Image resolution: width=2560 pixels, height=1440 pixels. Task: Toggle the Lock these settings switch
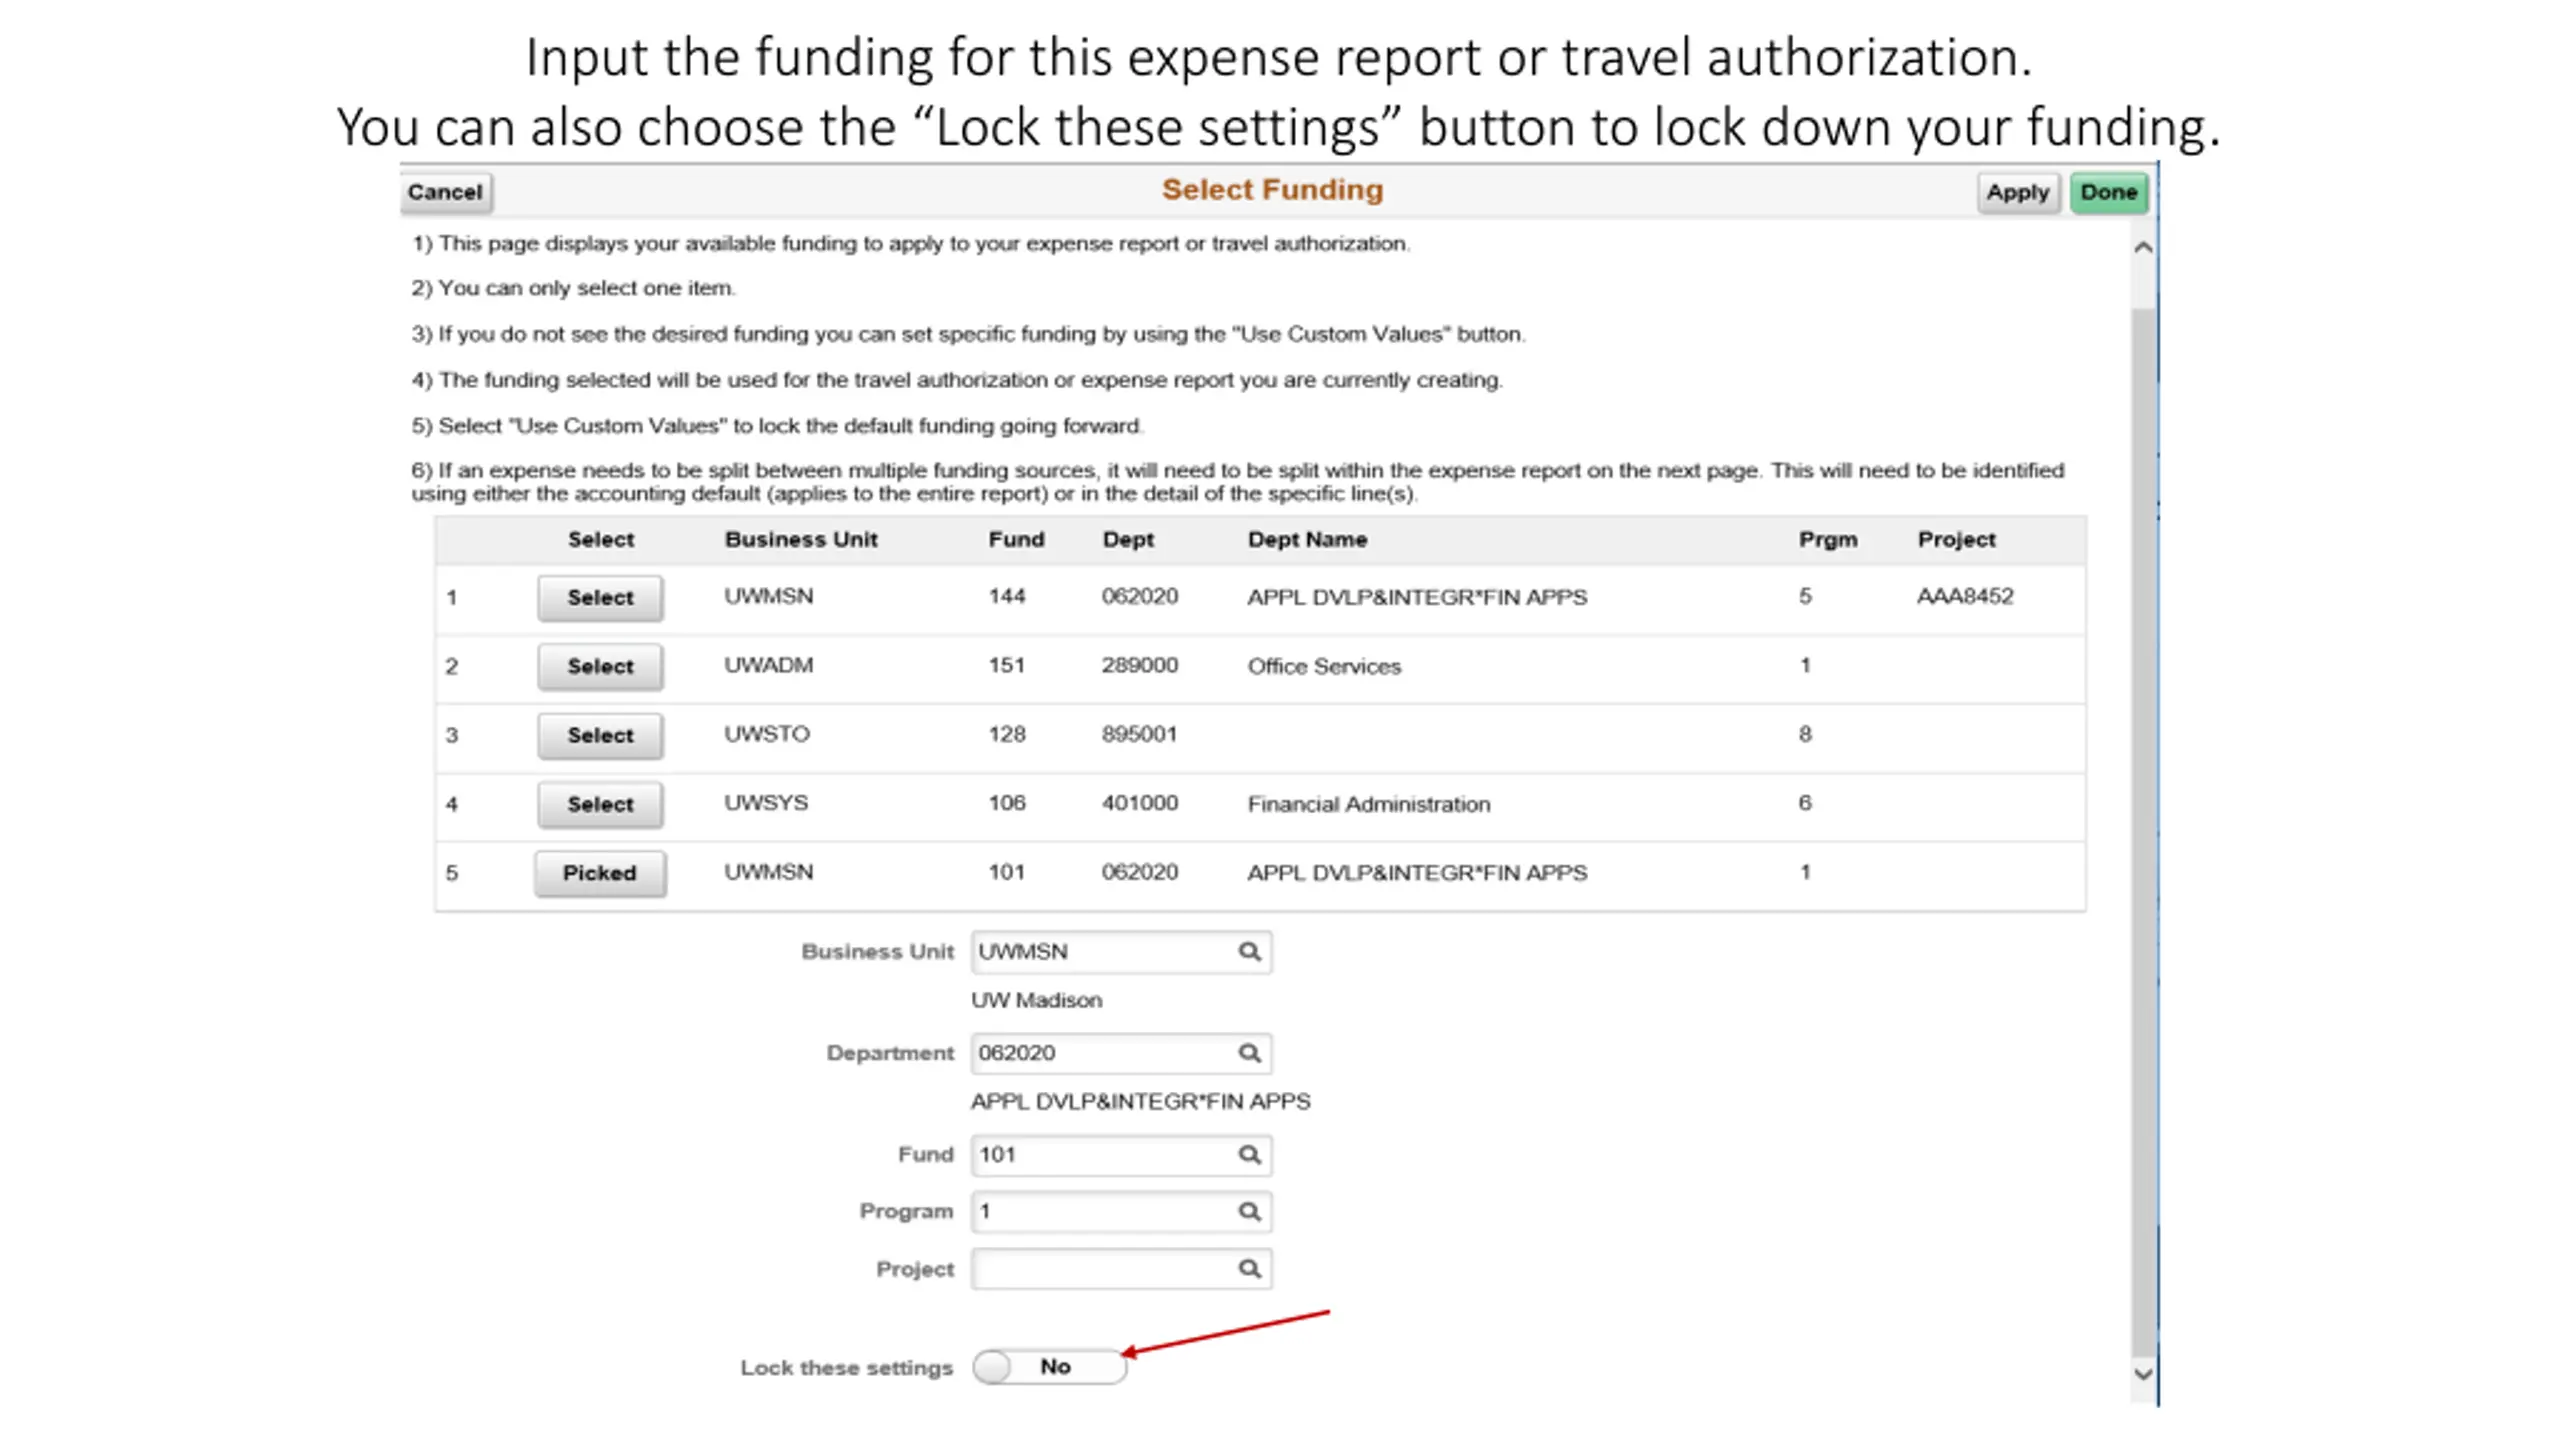click(1050, 1367)
